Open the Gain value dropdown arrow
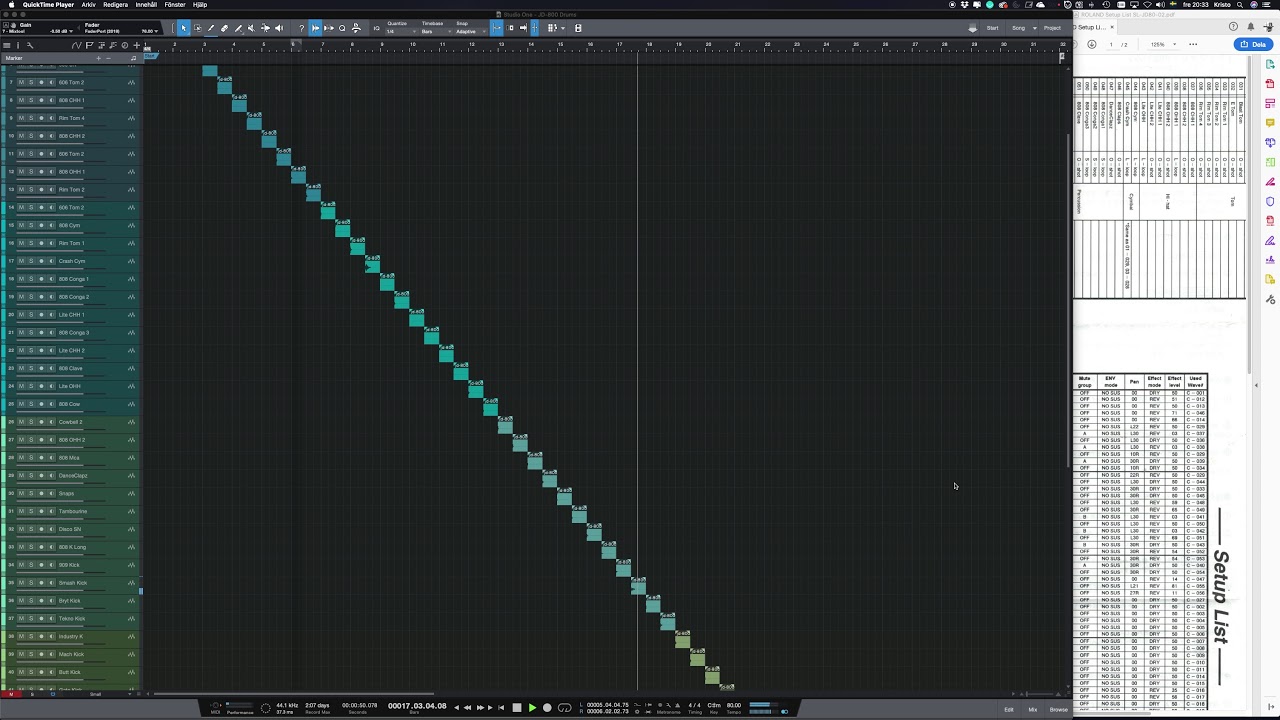 point(71,31)
